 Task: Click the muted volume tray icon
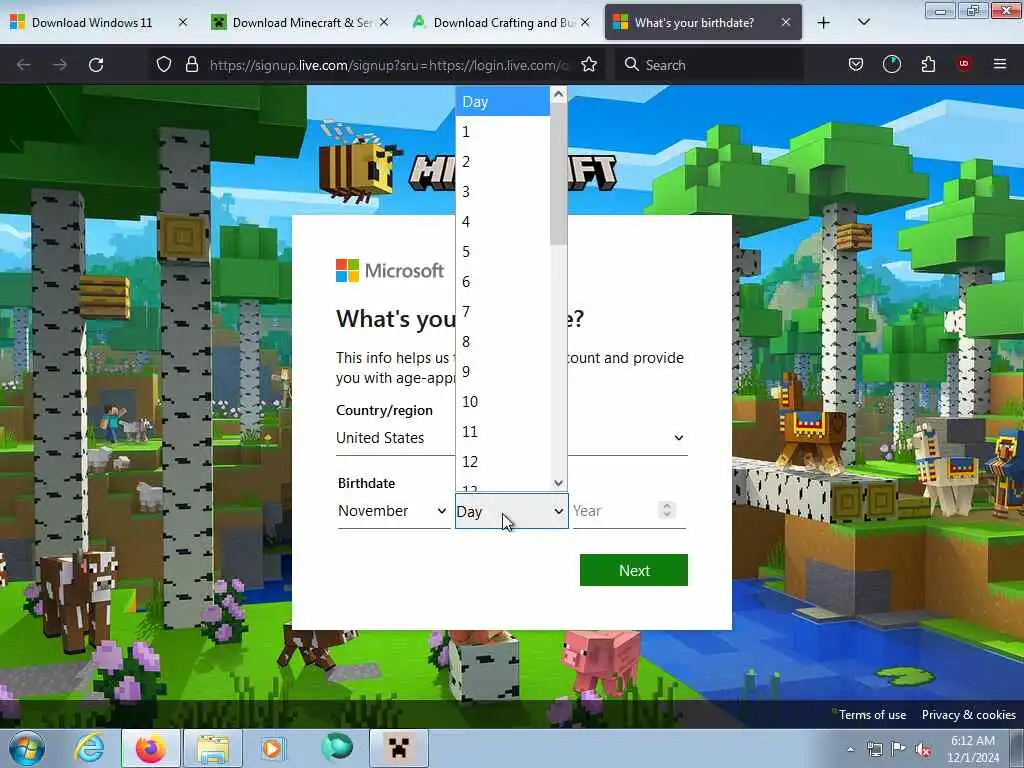(923, 750)
